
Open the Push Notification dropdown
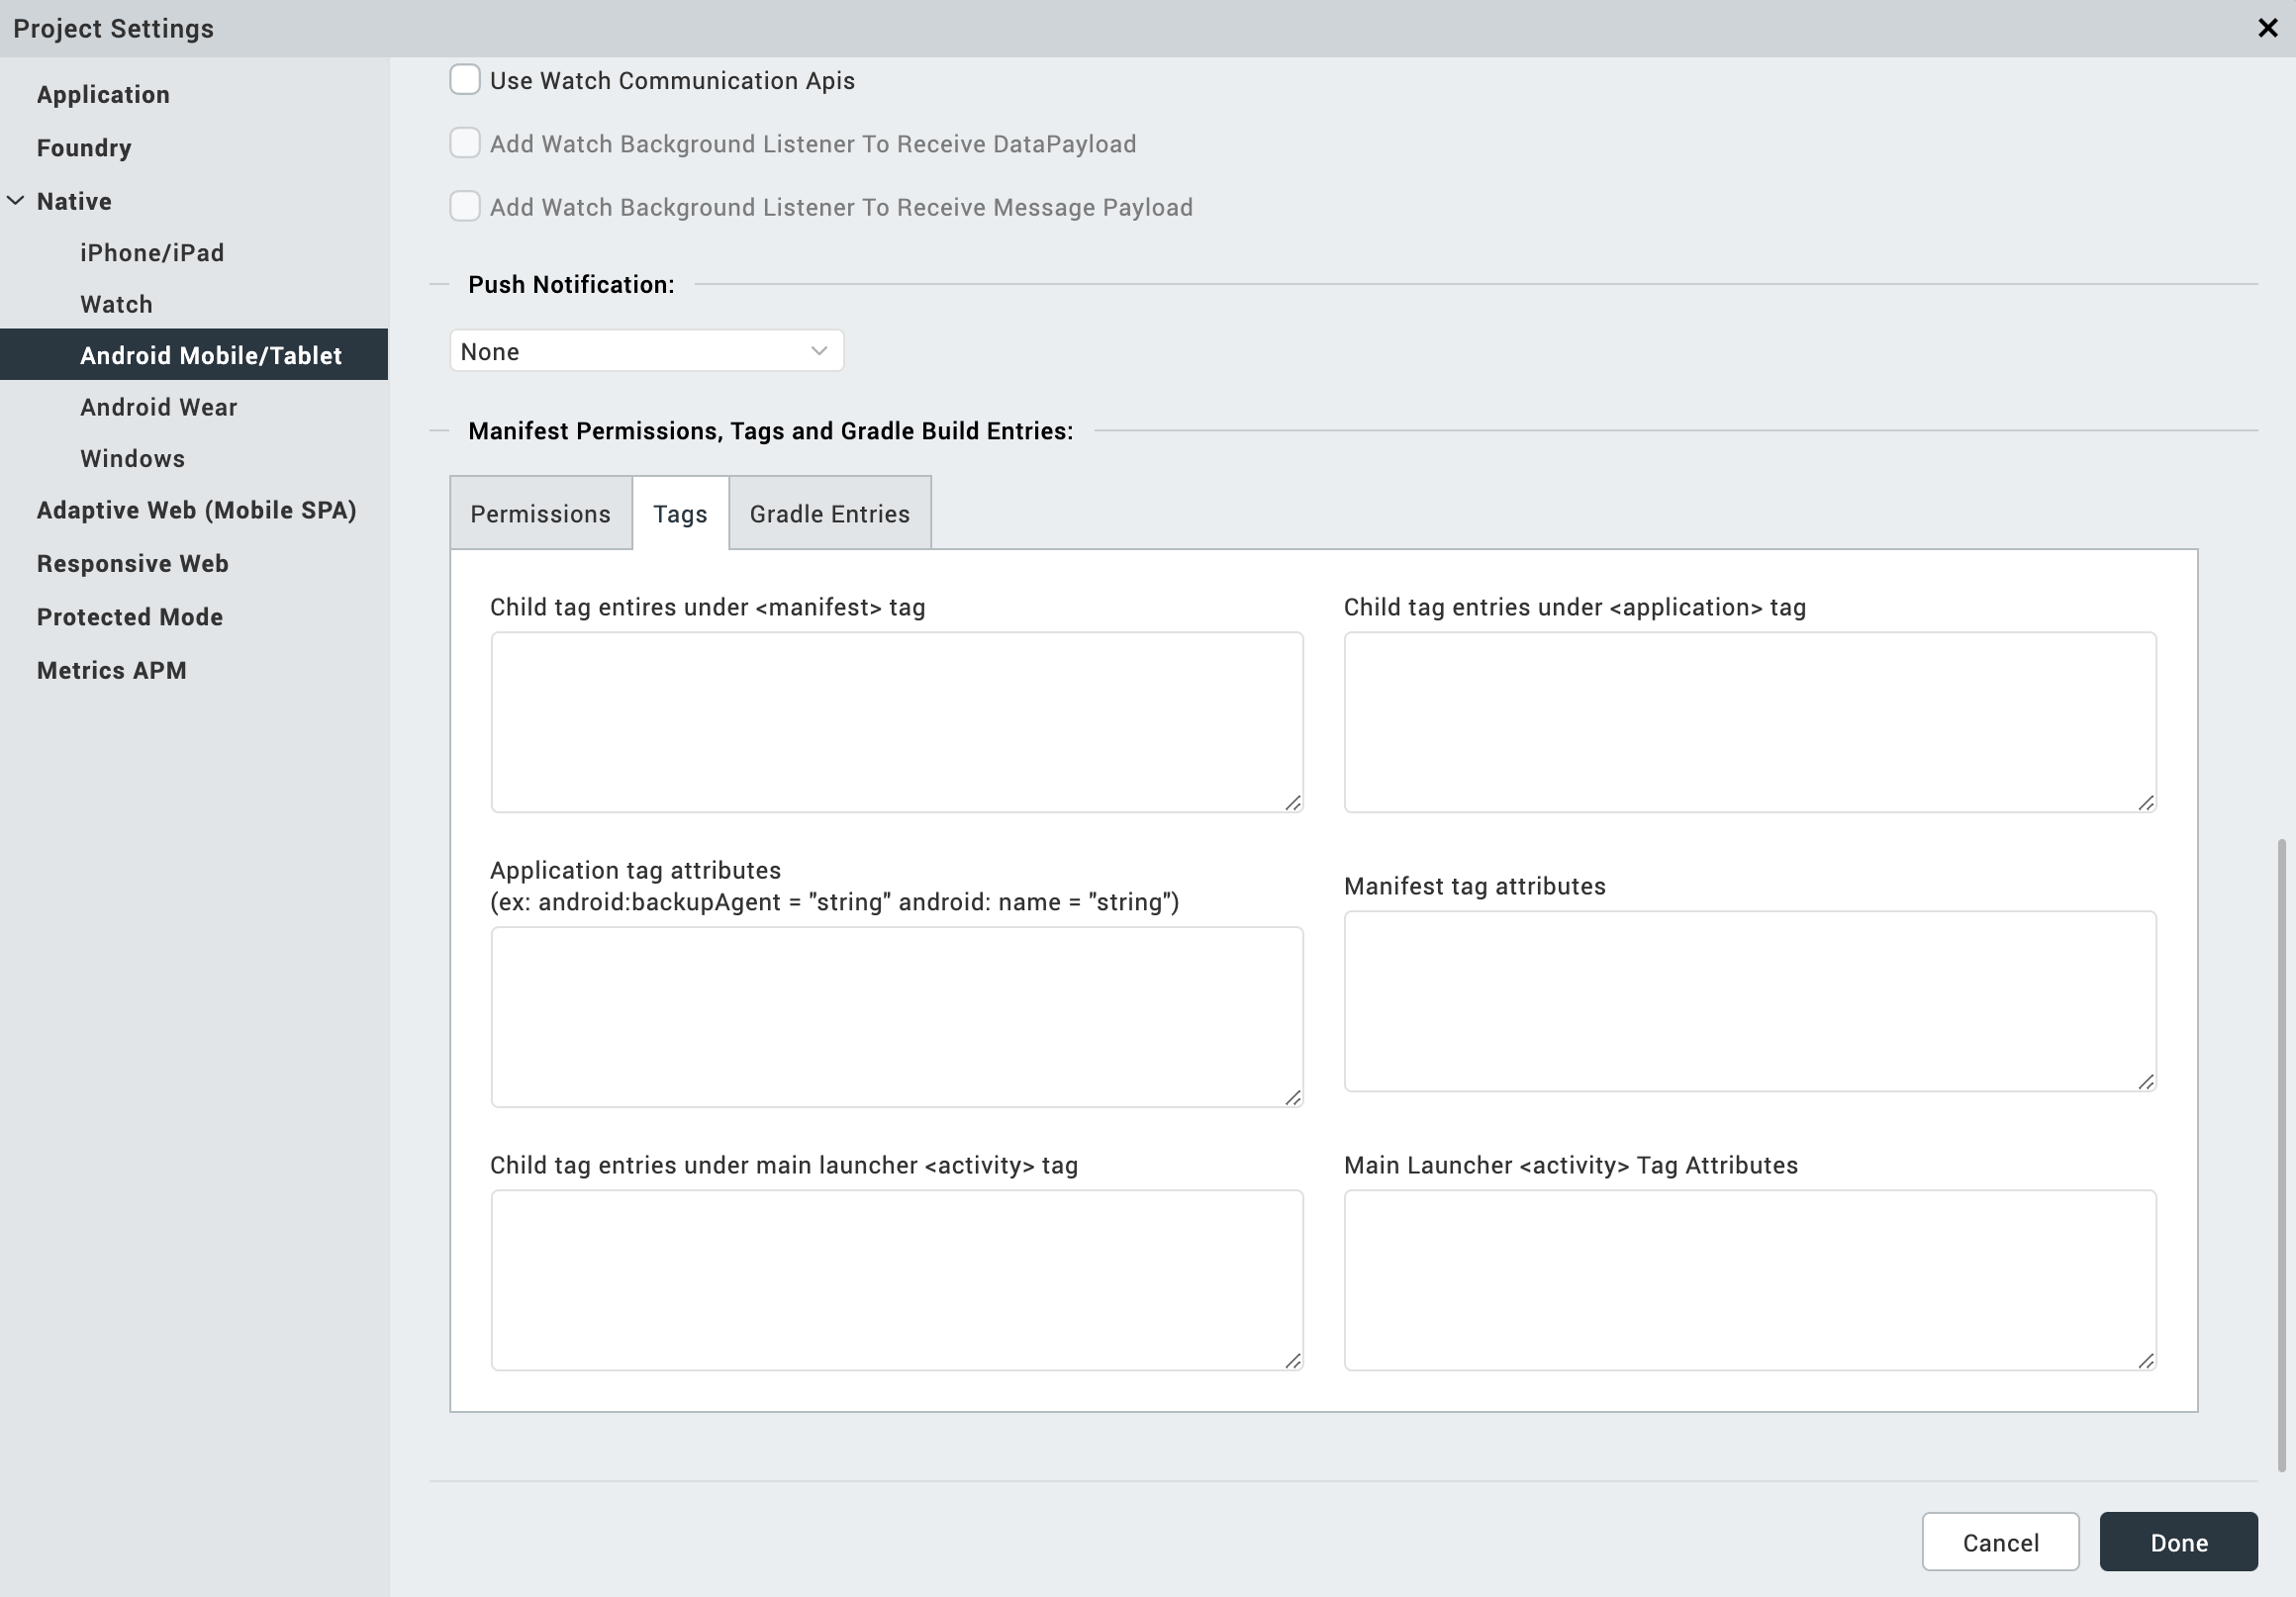(x=646, y=351)
